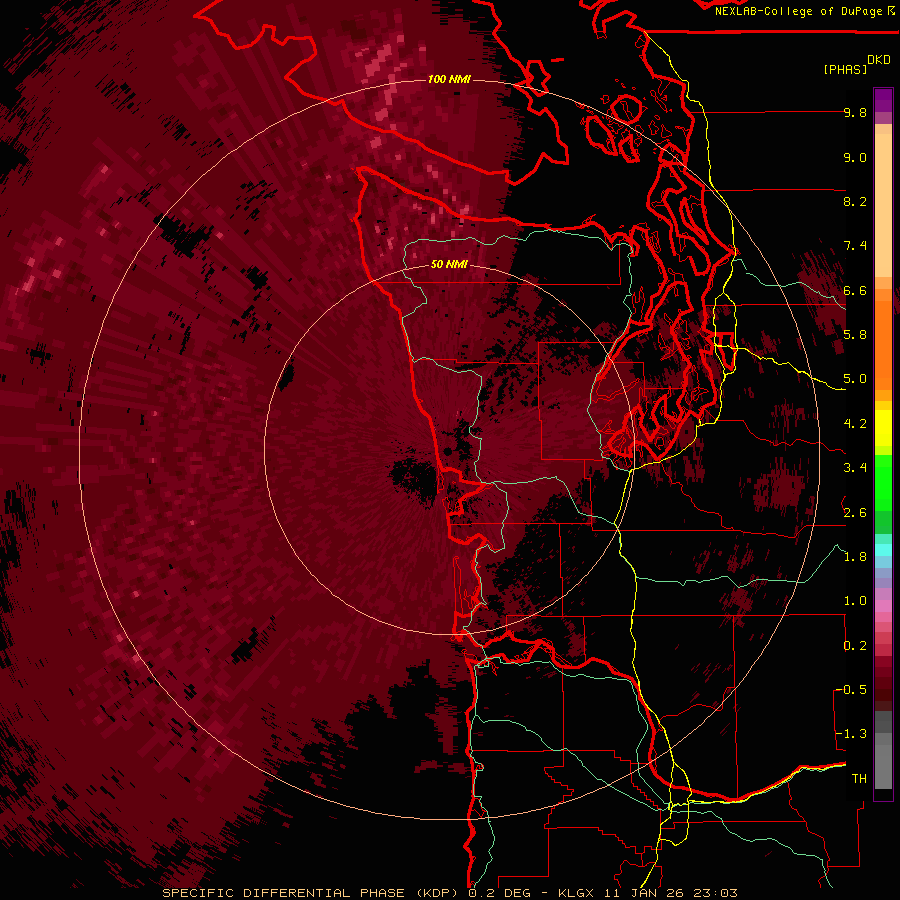This screenshot has width=900, height=900.
Task: Click the cyan segment of the color bar
Action: (883, 550)
